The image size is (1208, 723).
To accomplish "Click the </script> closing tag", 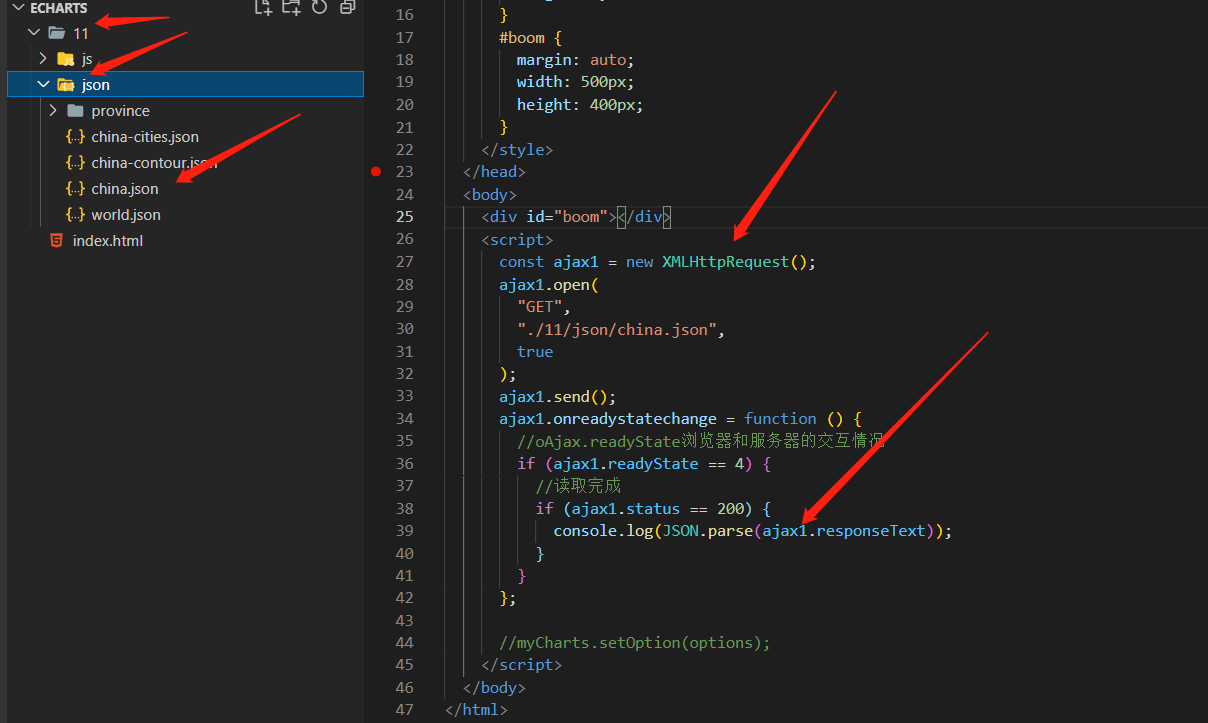I will (521, 665).
